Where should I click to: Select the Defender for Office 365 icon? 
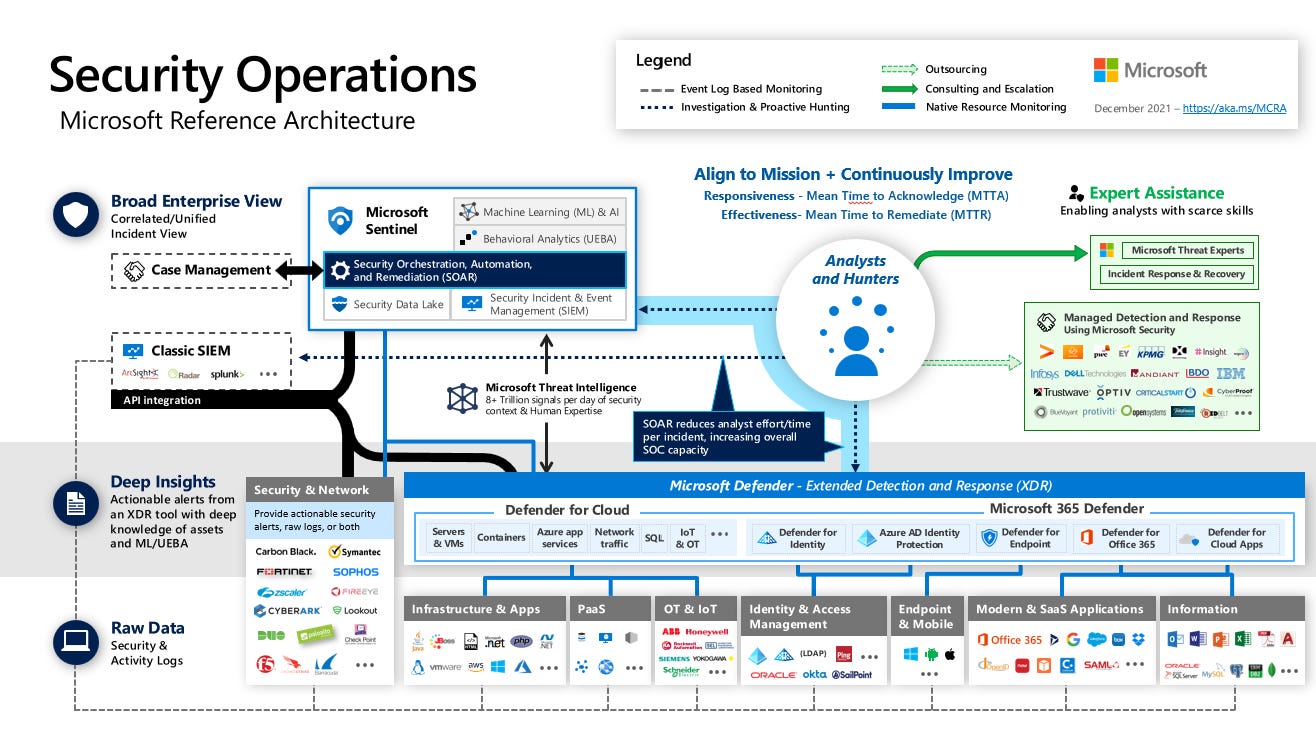[1084, 537]
